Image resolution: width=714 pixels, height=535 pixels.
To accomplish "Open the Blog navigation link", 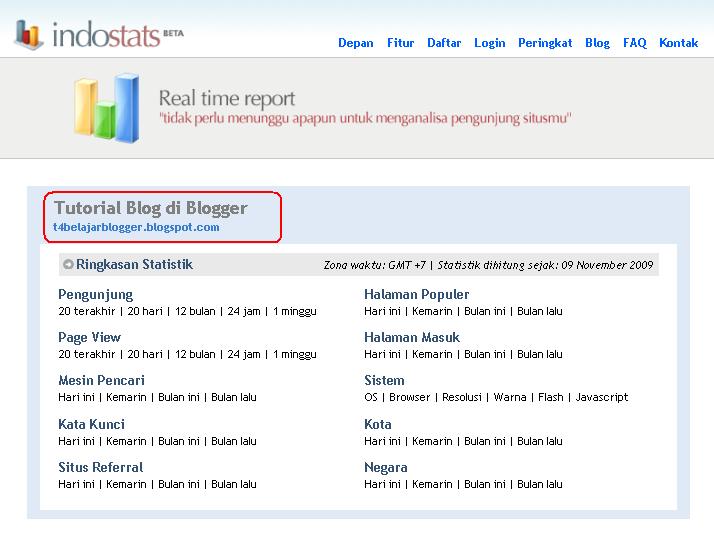I will pyautogui.click(x=597, y=43).
